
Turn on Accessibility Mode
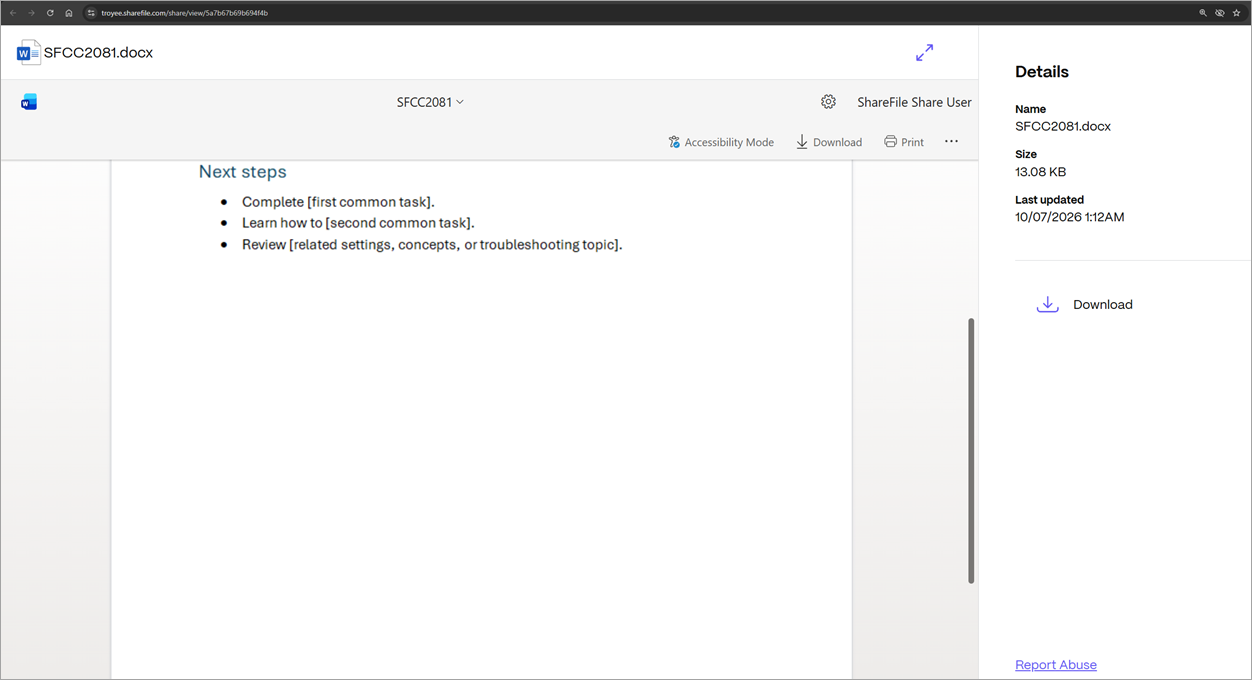click(x=721, y=142)
